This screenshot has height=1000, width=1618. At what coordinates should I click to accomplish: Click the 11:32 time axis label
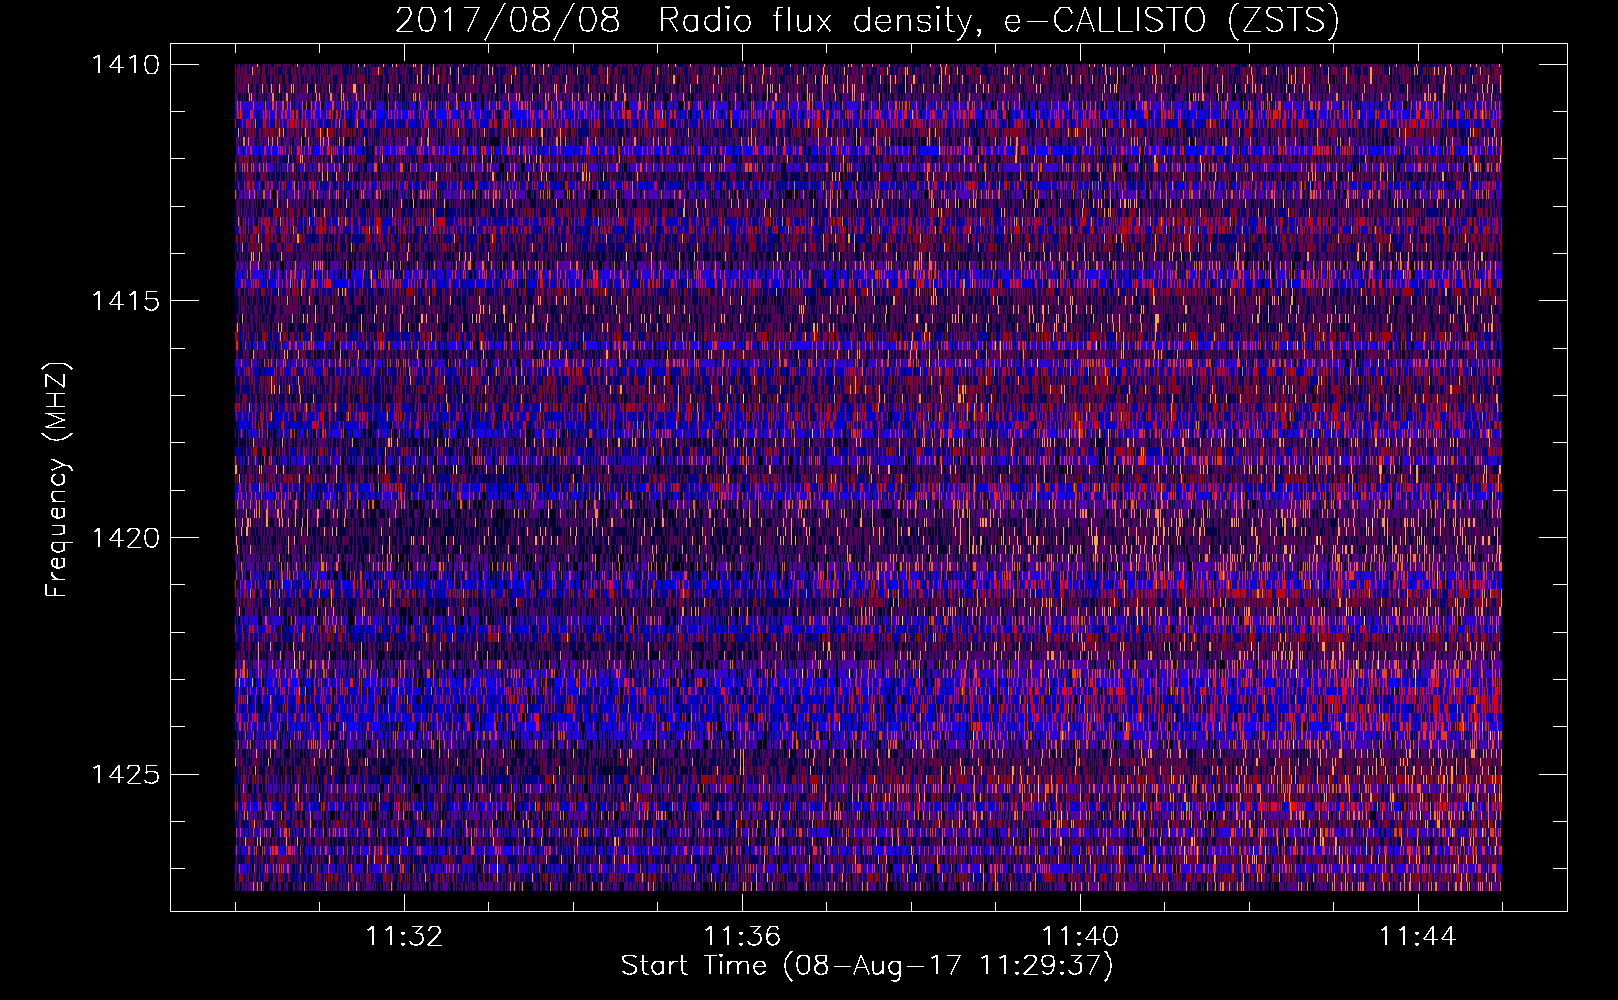[404, 937]
